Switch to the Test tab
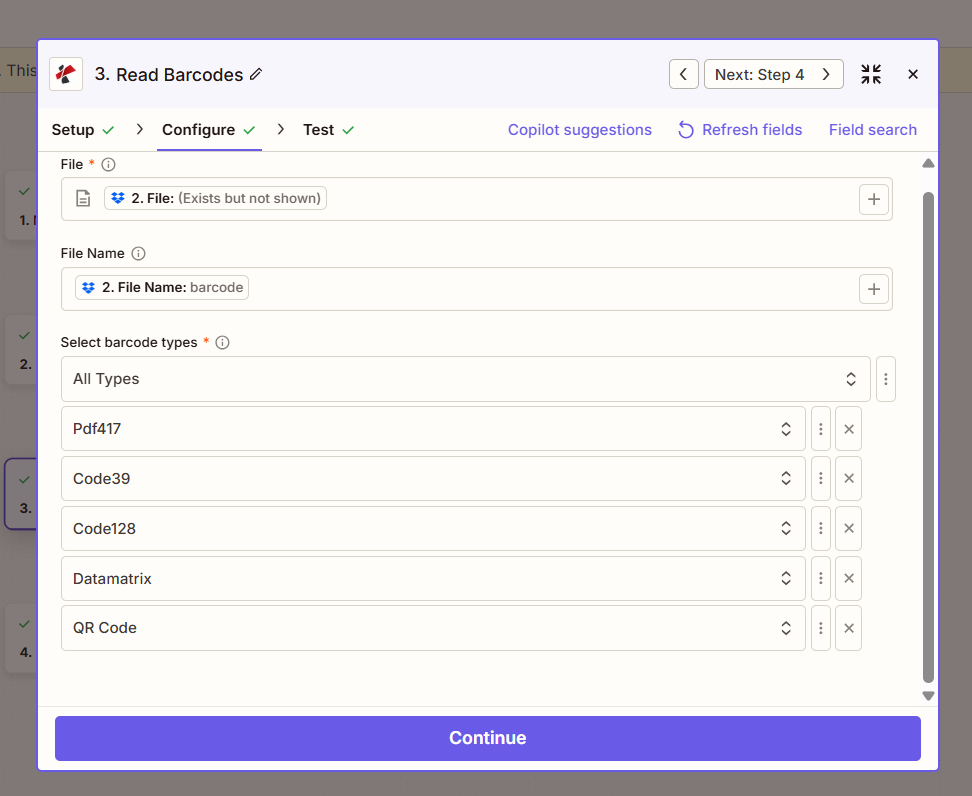Screen dimensions: 972x796 pyautogui.click(x=319, y=130)
